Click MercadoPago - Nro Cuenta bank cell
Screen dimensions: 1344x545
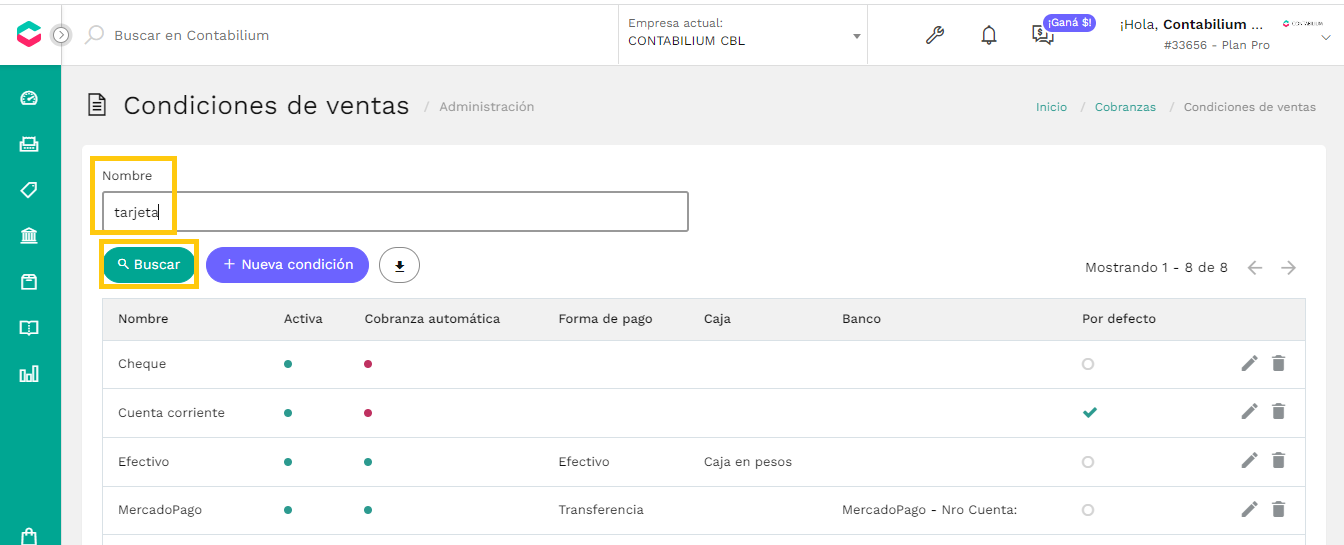click(929, 510)
